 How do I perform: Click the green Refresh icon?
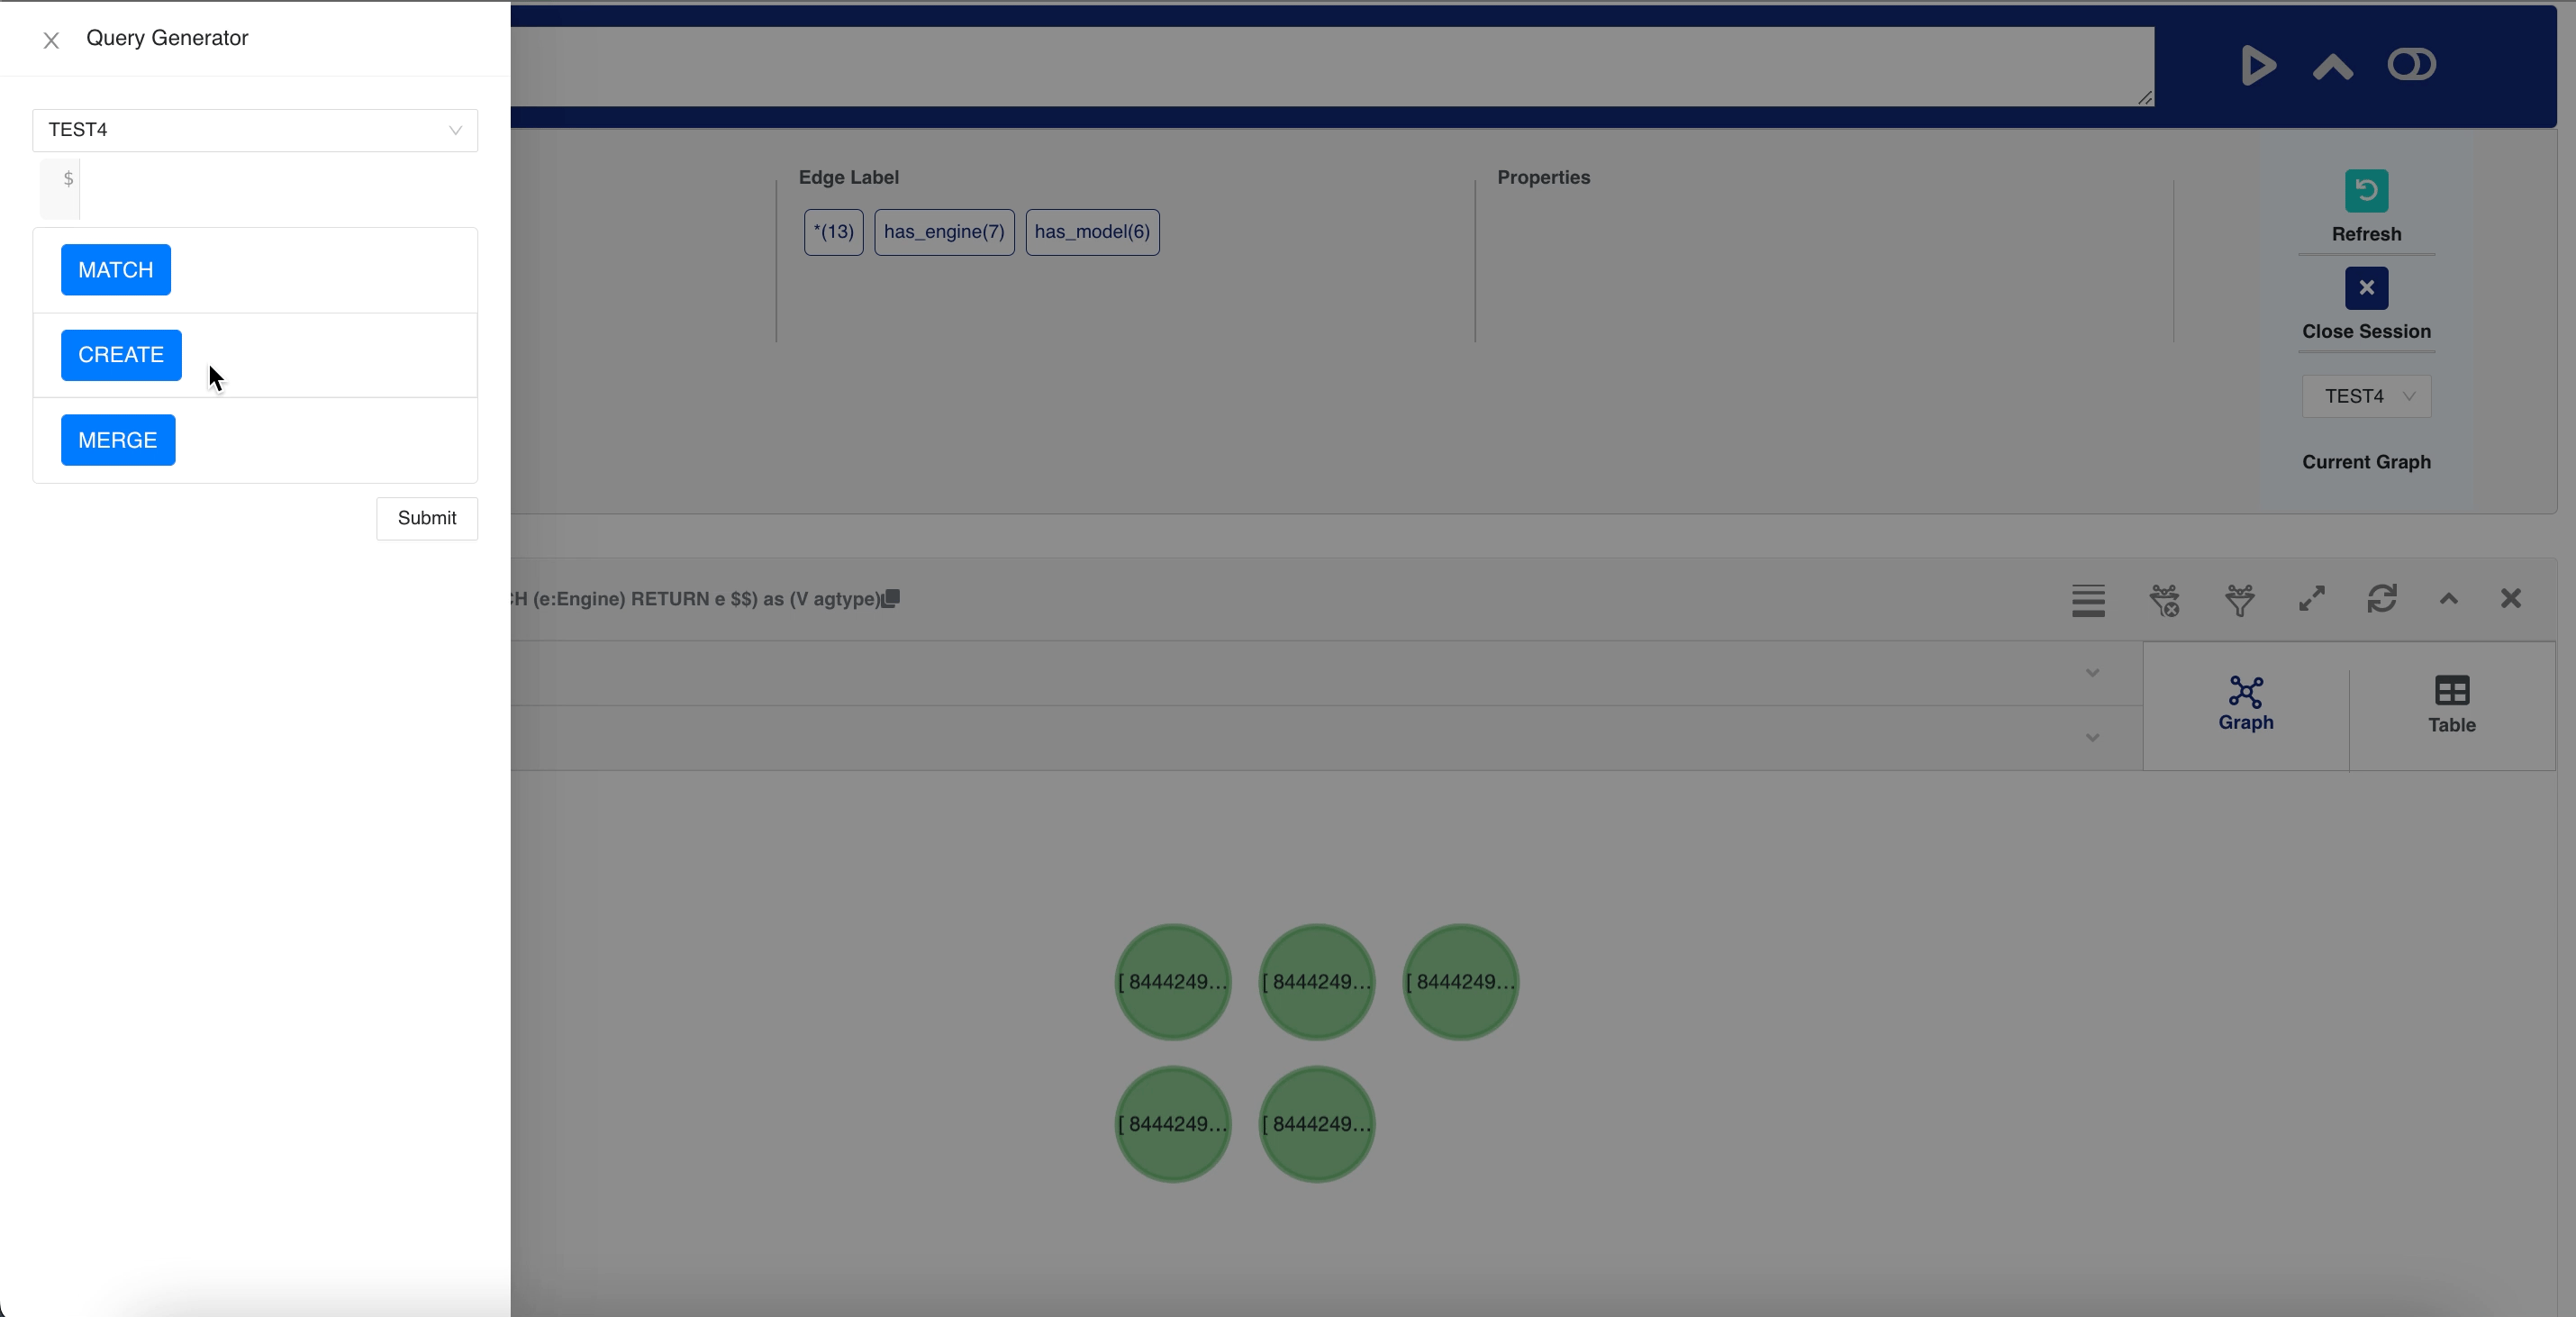pyautogui.click(x=2366, y=191)
